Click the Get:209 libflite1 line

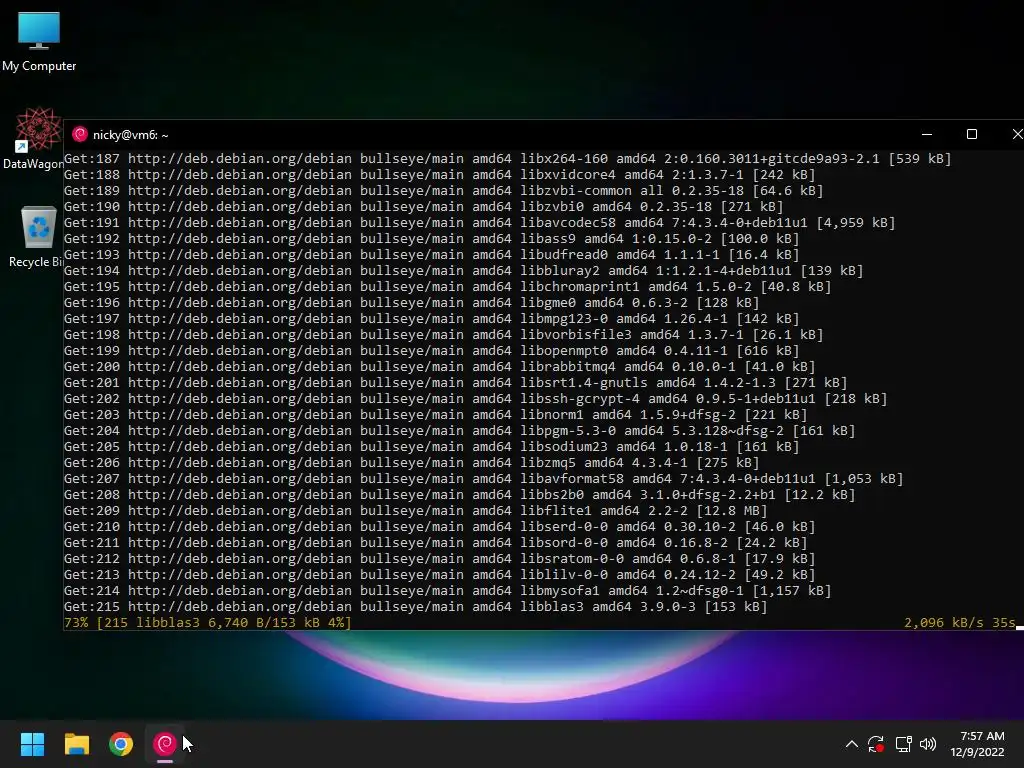(415, 511)
